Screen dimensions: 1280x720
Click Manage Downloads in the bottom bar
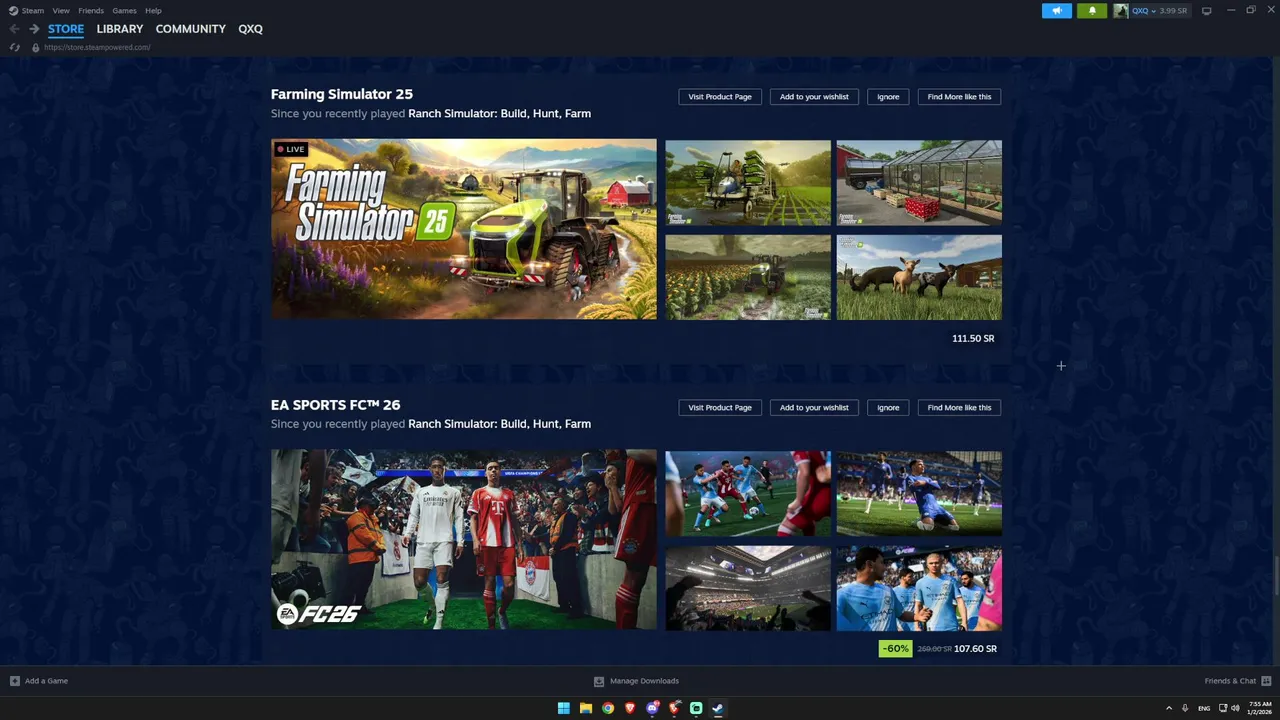tap(644, 681)
